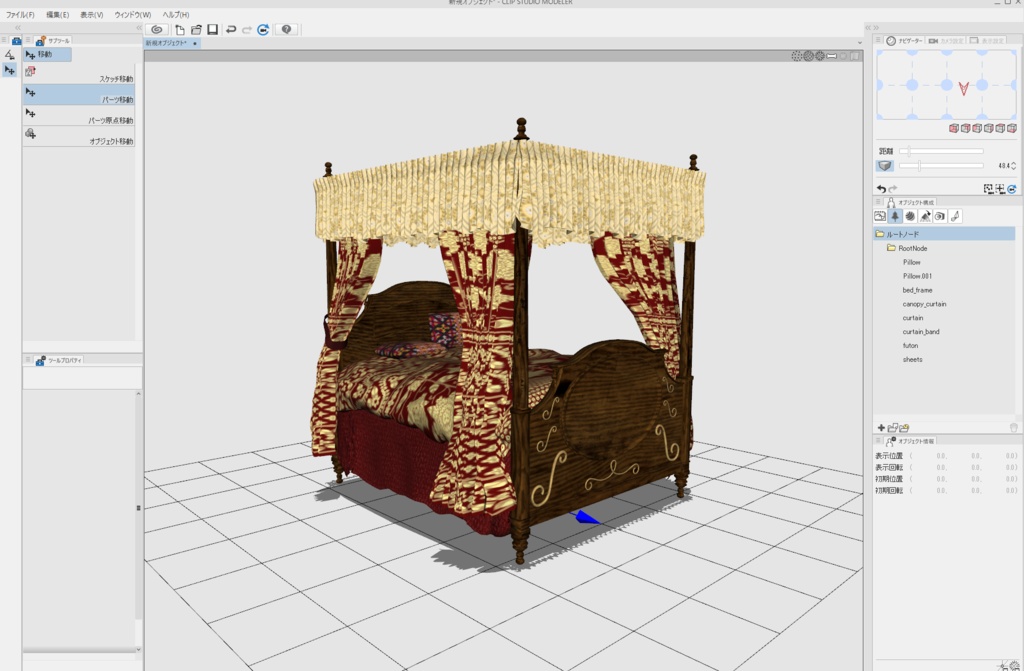Select the camera icon in the object composition panel
This screenshot has width=1024, height=671.
(940, 216)
